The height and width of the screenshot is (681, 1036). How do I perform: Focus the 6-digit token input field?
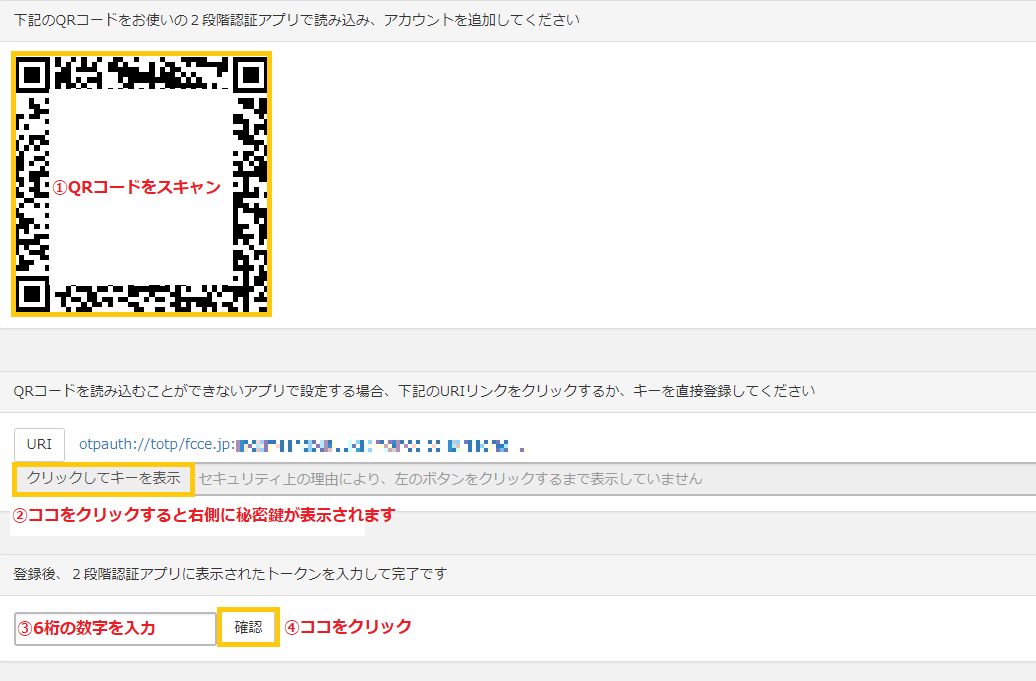115,628
